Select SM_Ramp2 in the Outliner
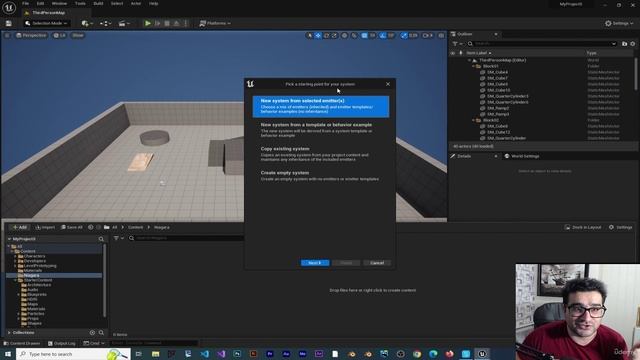Screen dimensions: 640x360 coord(498,108)
